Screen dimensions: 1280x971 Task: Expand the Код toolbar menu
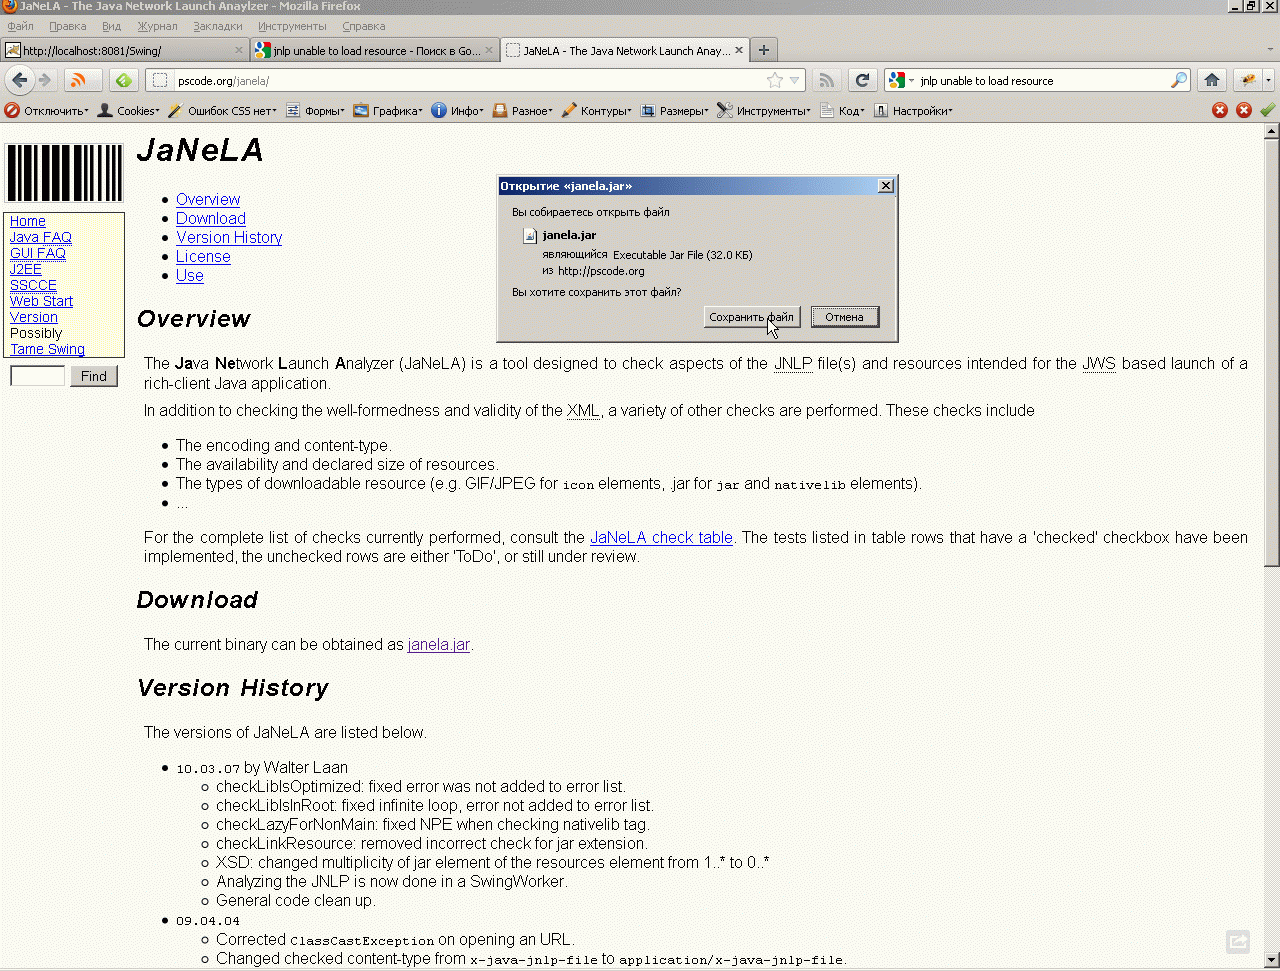pos(842,111)
